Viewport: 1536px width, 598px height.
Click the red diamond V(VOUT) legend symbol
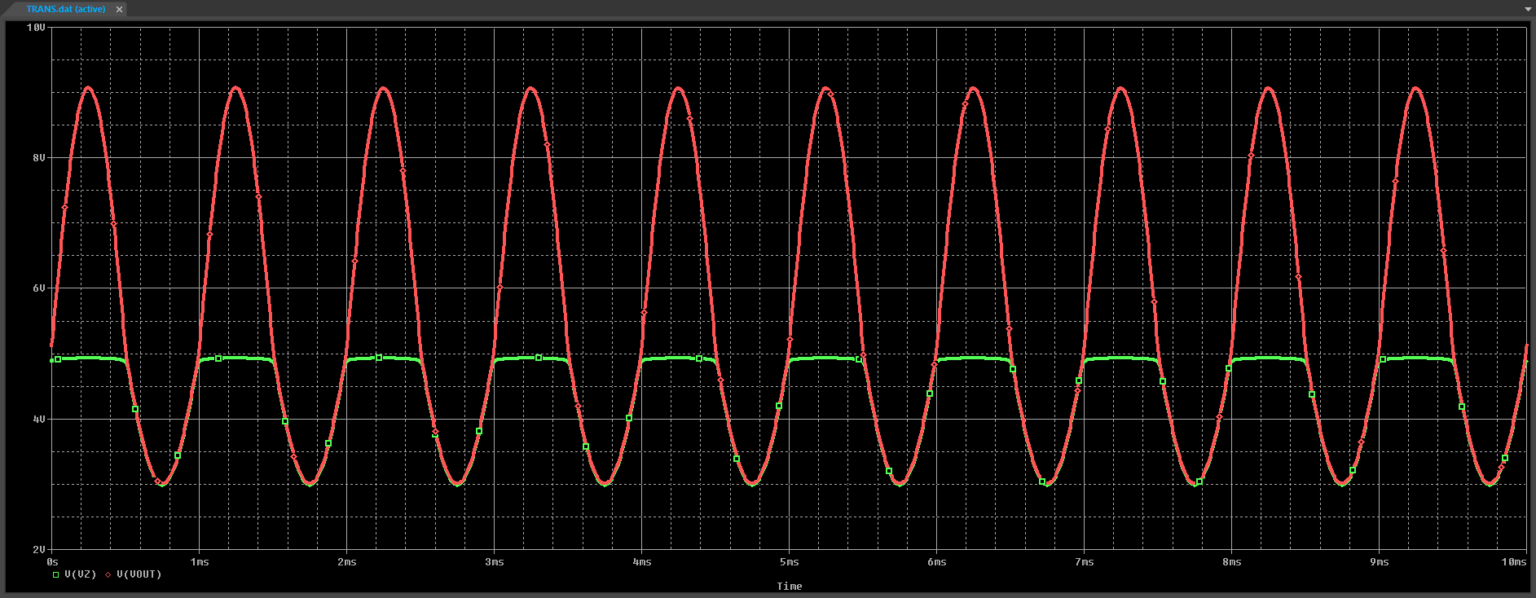point(108,575)
